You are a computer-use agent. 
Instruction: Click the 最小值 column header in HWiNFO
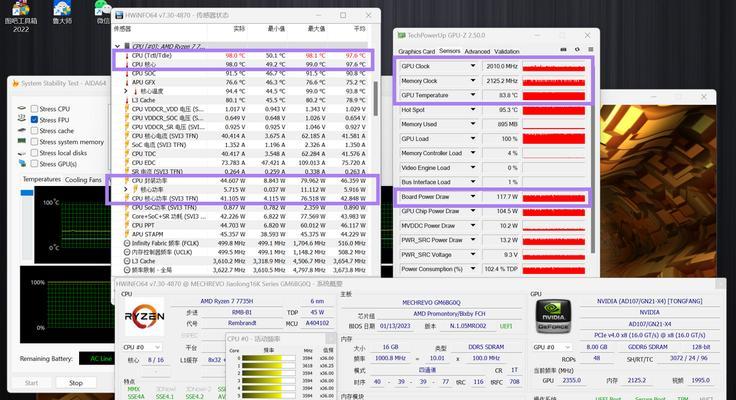(x=276, y=29)
